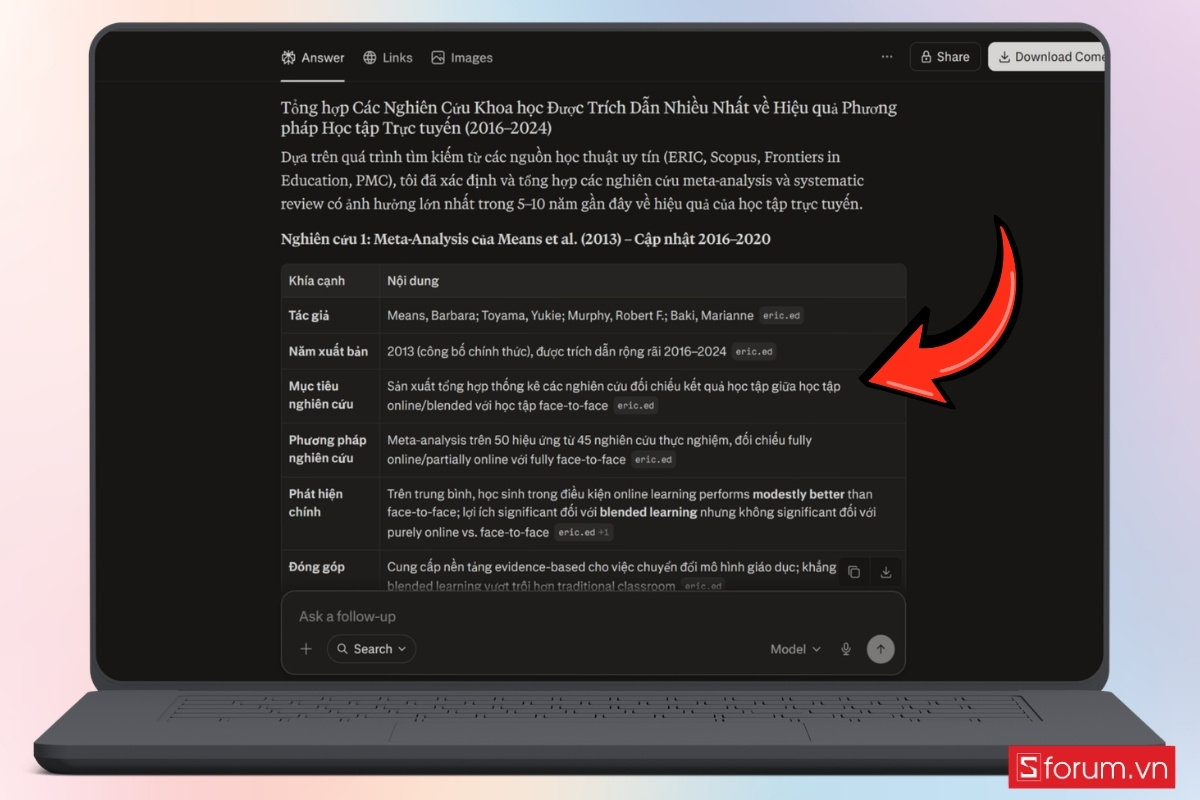Click the Download Comet button
Viewport: 1200px width, 800px height.
click(1048, 57)
